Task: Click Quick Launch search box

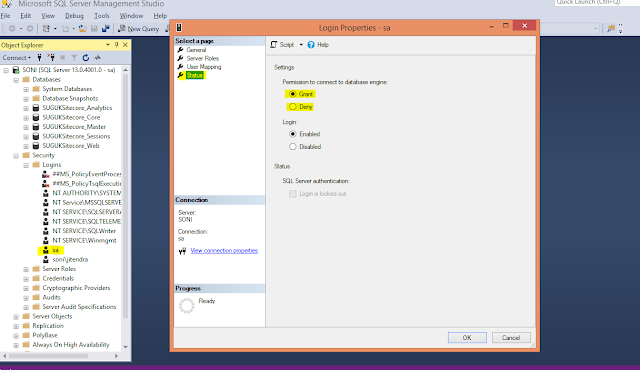Action: (x=597, y=2)
